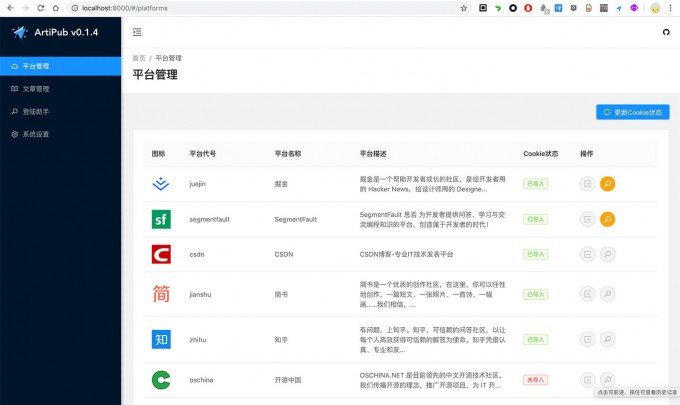
Task: Click the search icon in jianshu row
Action: pyautogui.click(x=608, y=294)
